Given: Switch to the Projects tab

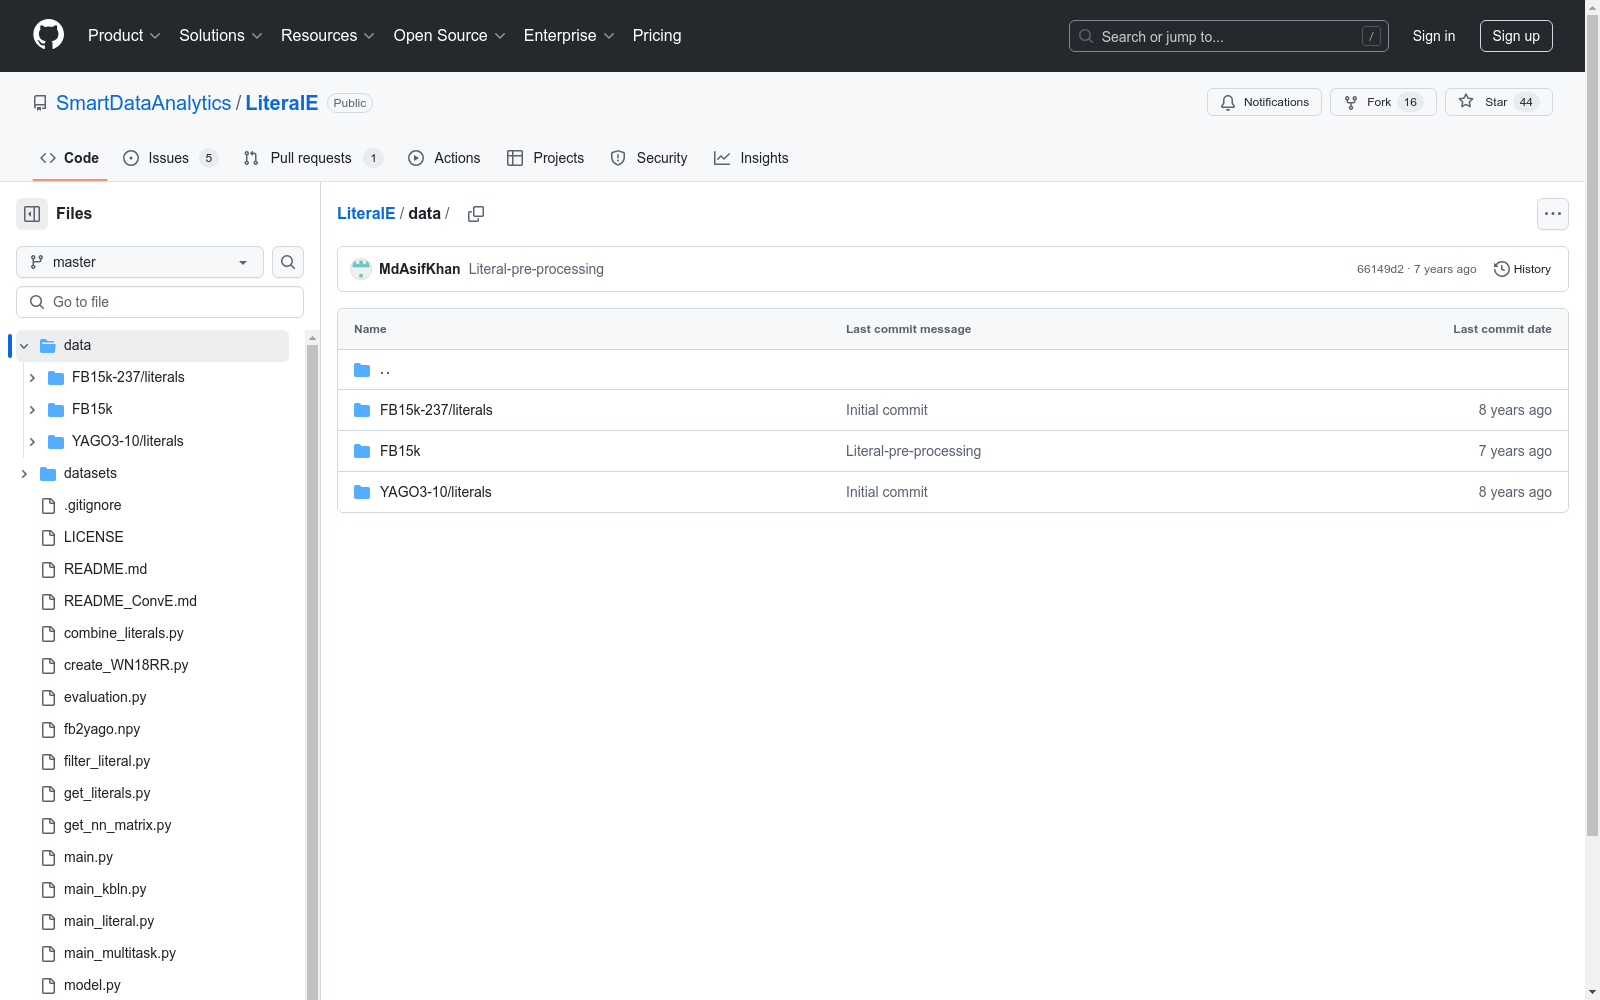Looking at the screenshot, I should coord(546,158).
